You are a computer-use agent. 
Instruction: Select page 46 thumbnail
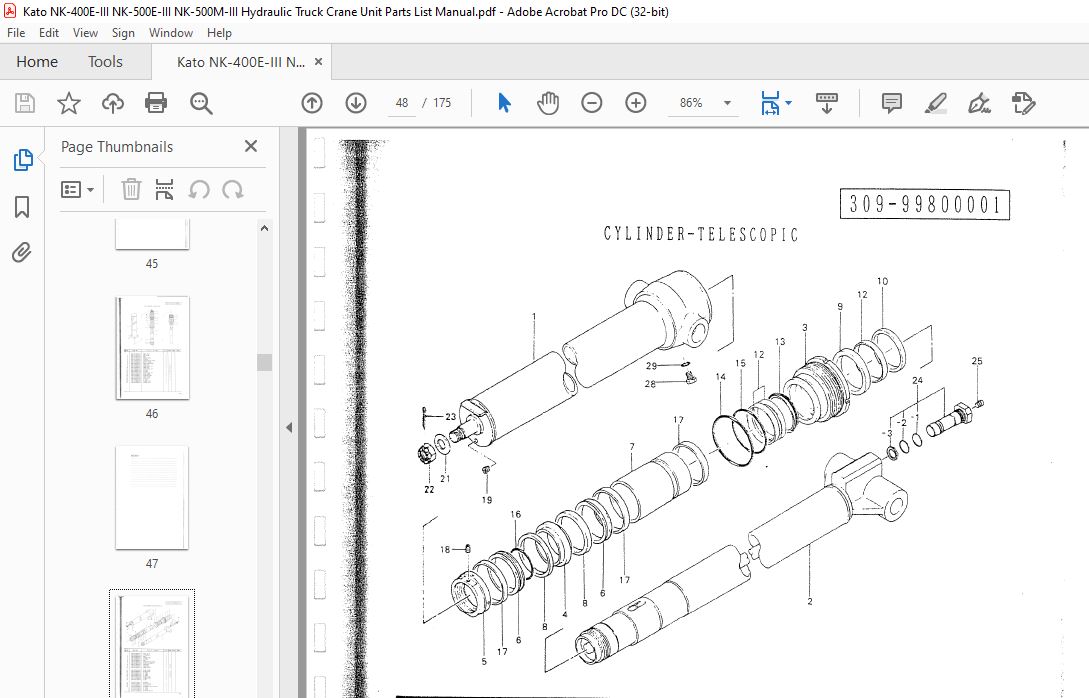[x=152, y=348]
